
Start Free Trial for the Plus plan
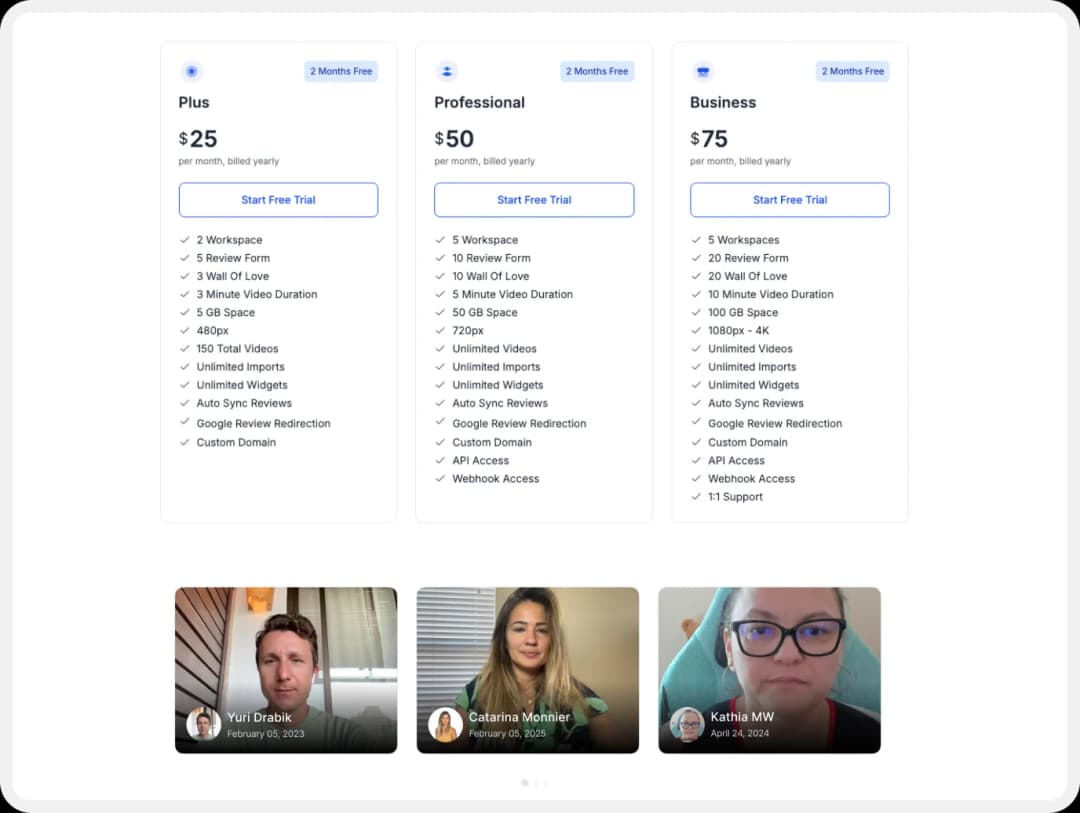tap(278, 200)
